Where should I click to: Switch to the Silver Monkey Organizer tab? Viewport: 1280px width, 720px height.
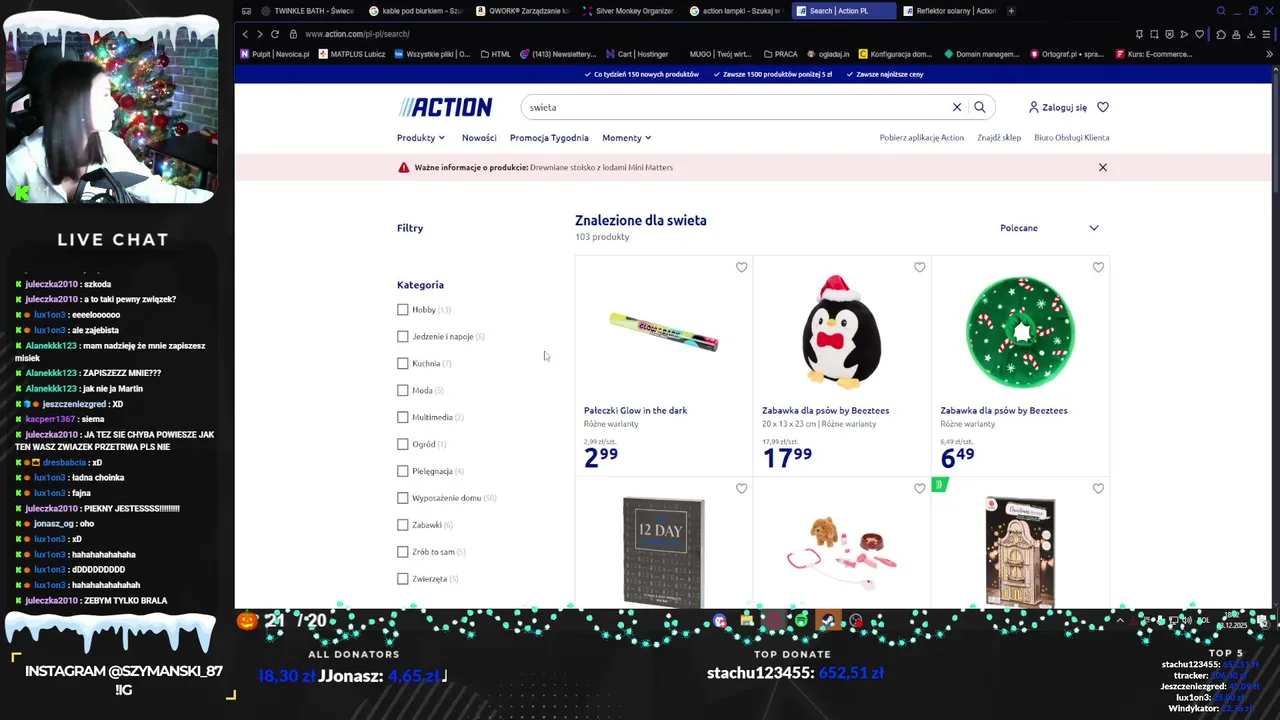630,11
